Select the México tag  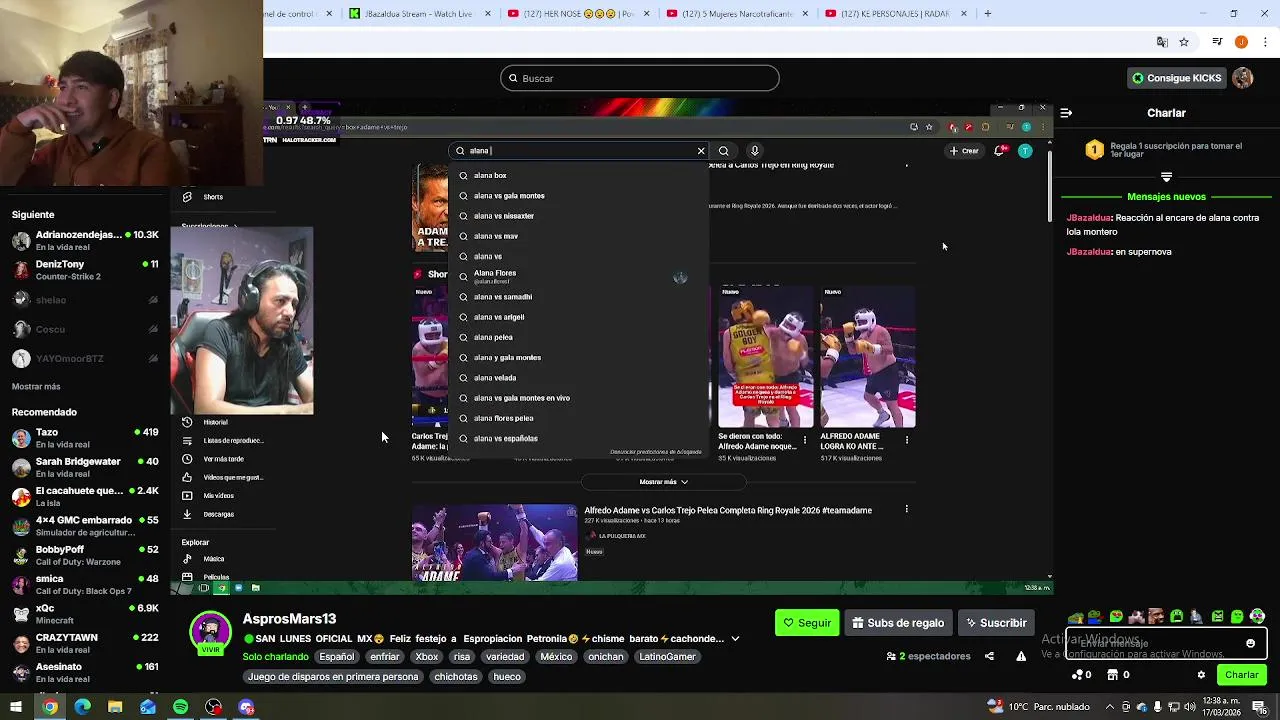pyautogui.click(x=556, y=657)
